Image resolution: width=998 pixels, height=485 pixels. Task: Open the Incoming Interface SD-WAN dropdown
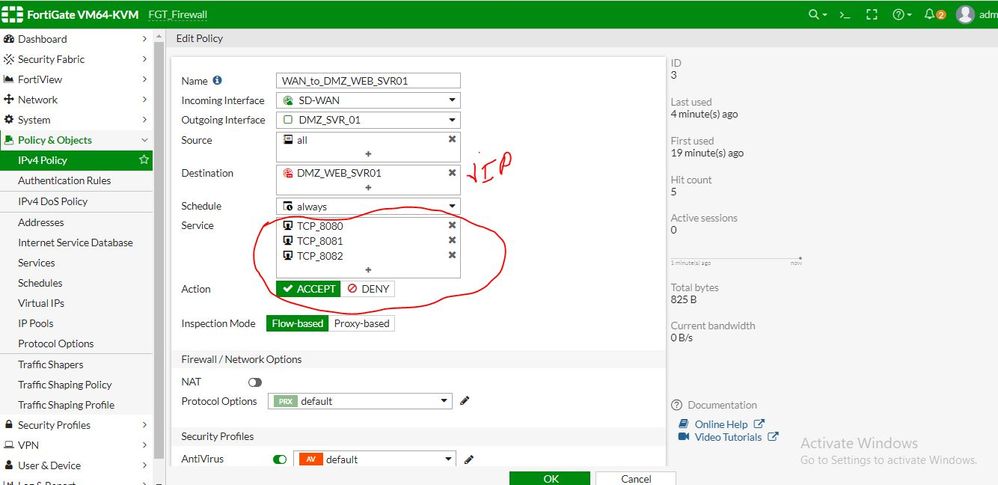[x=368, y=100]
